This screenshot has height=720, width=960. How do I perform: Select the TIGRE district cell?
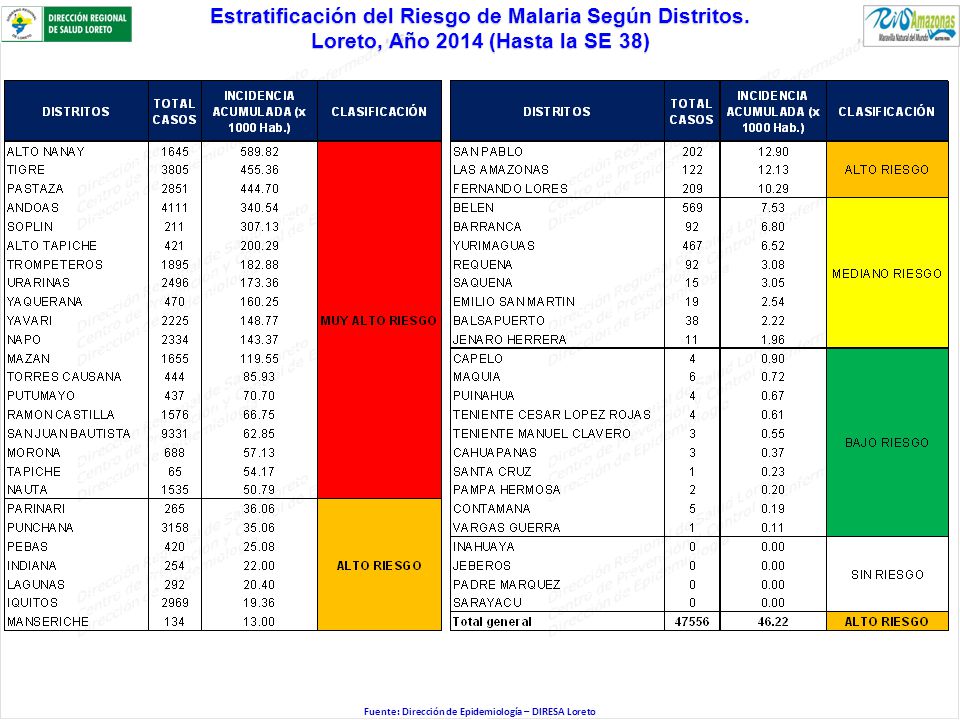tap(77, 170)
